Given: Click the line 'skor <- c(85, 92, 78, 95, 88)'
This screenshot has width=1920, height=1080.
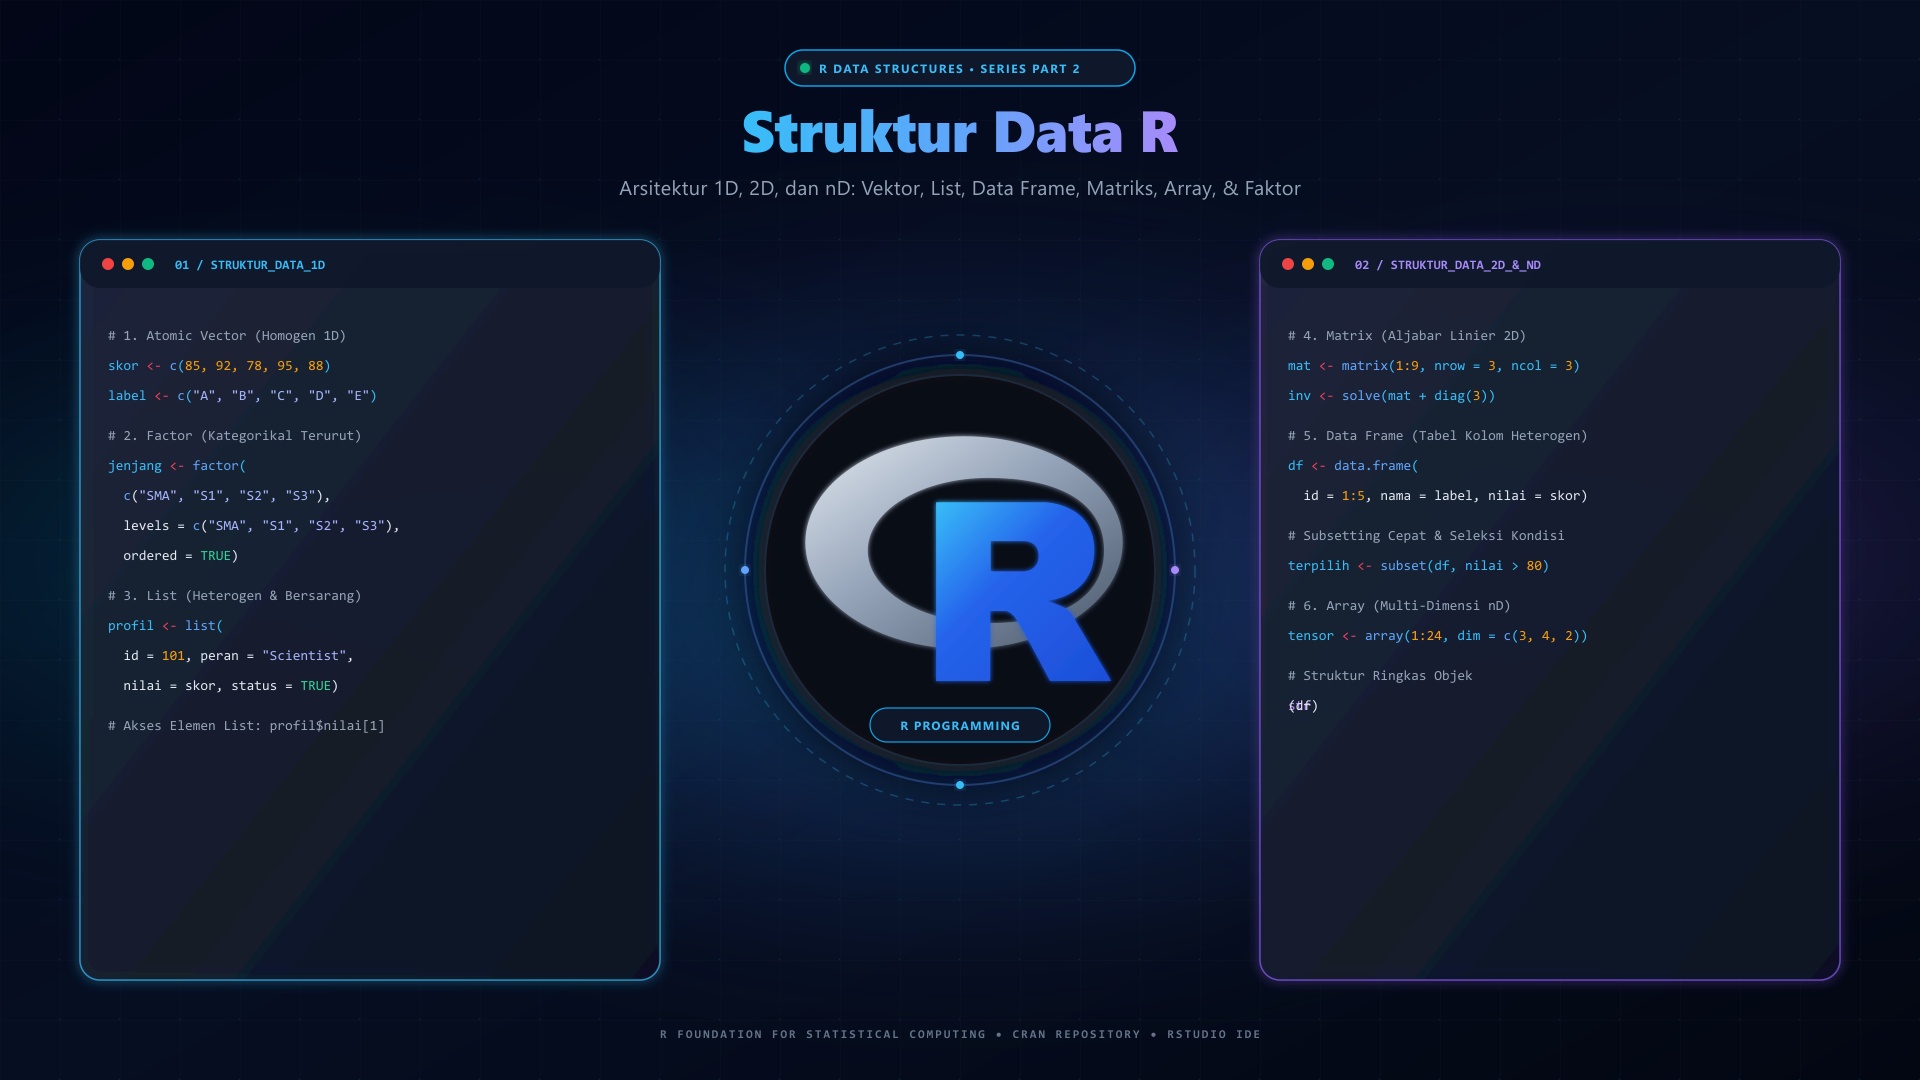Looking at the screenshot, I should (219, 366).
